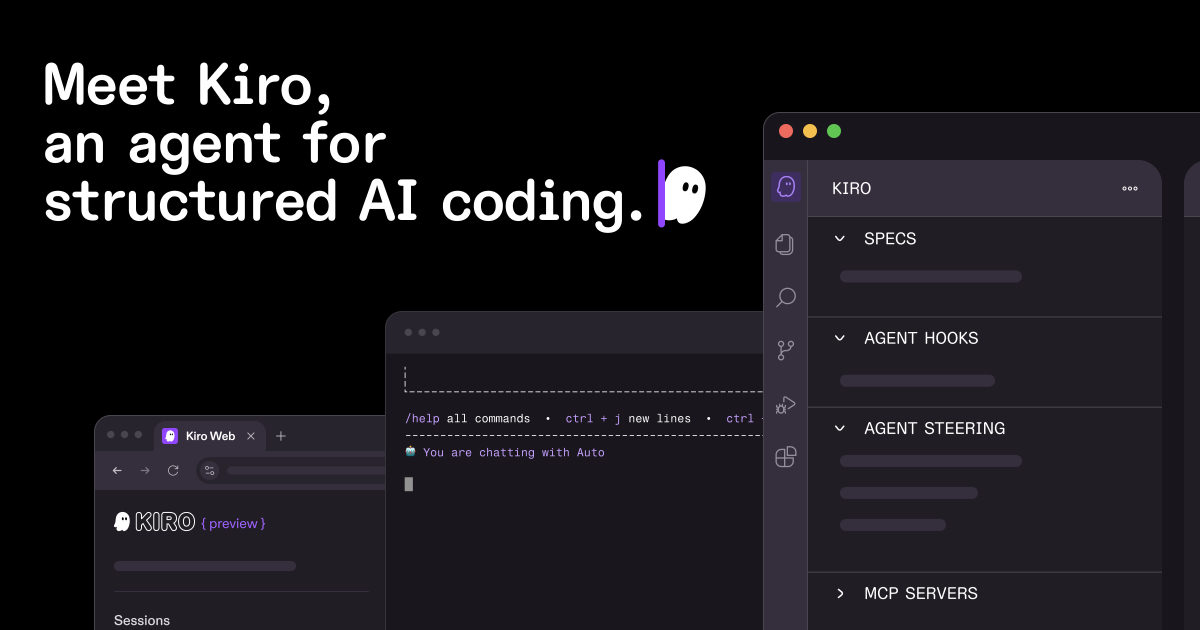Open a new browser tab with plus
The image size is (1200, 630).
[x=281, y=436]
